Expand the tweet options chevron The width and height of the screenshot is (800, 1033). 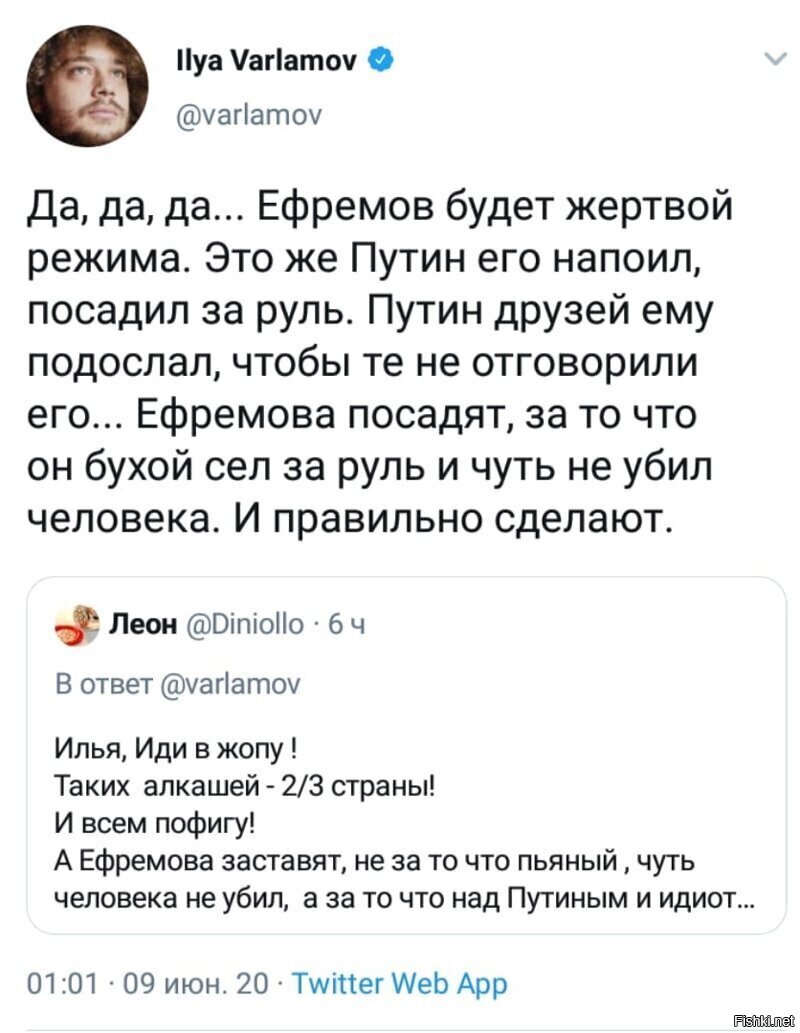tap(778, 59)
